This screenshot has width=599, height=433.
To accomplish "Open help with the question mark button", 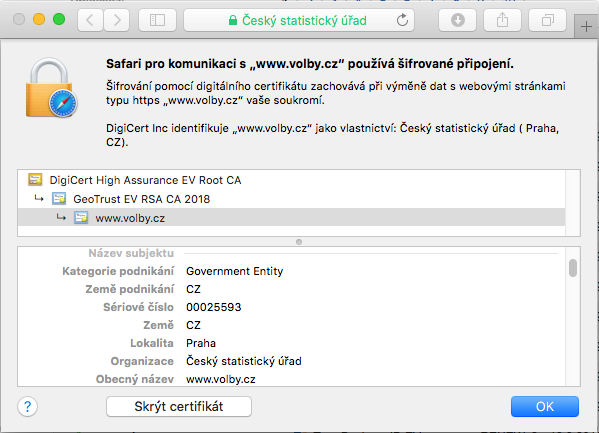I will pos(28,406).
